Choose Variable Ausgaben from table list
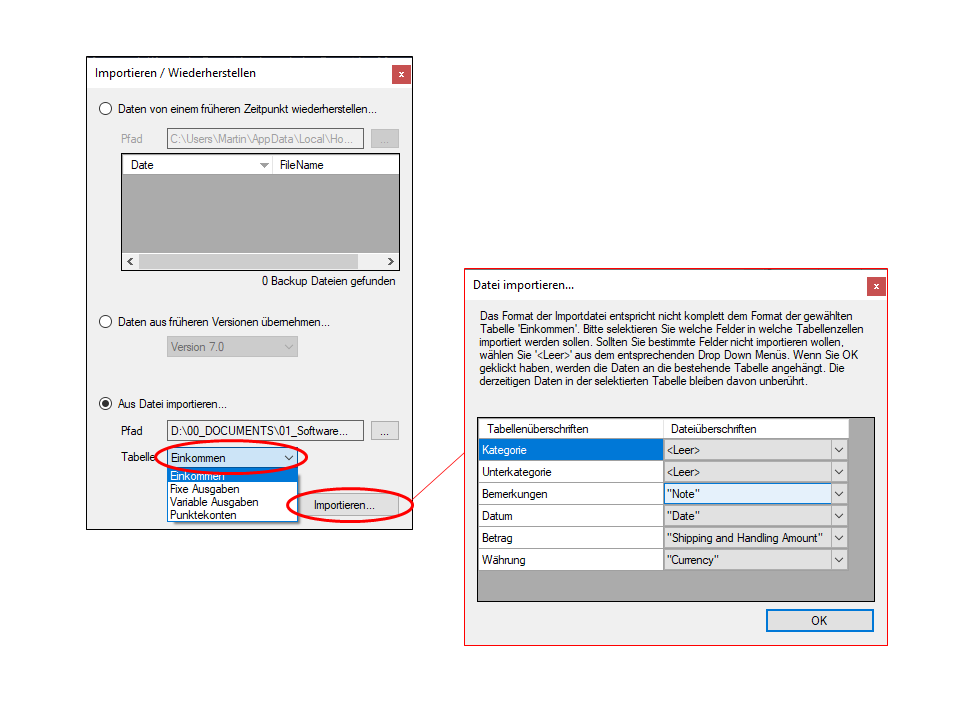Image resolution: width=960 pixels, height=720 pixels. [x=214, y=502]
